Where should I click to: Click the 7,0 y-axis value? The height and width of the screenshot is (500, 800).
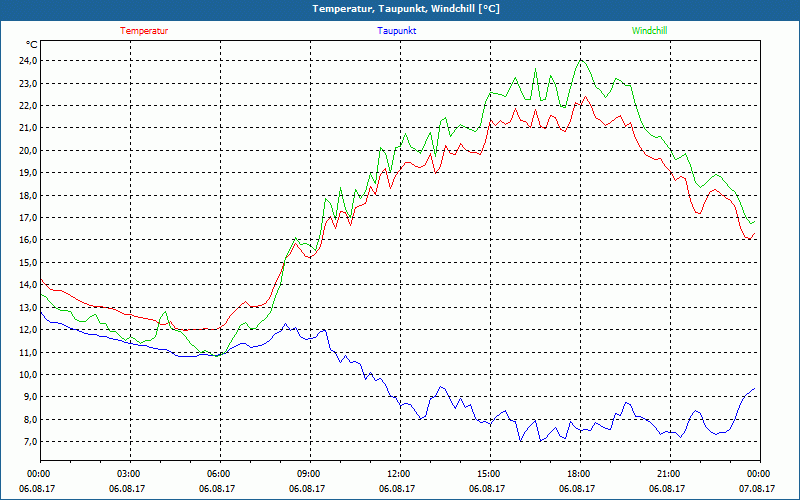pyautogui.click(x=31, y=441)
